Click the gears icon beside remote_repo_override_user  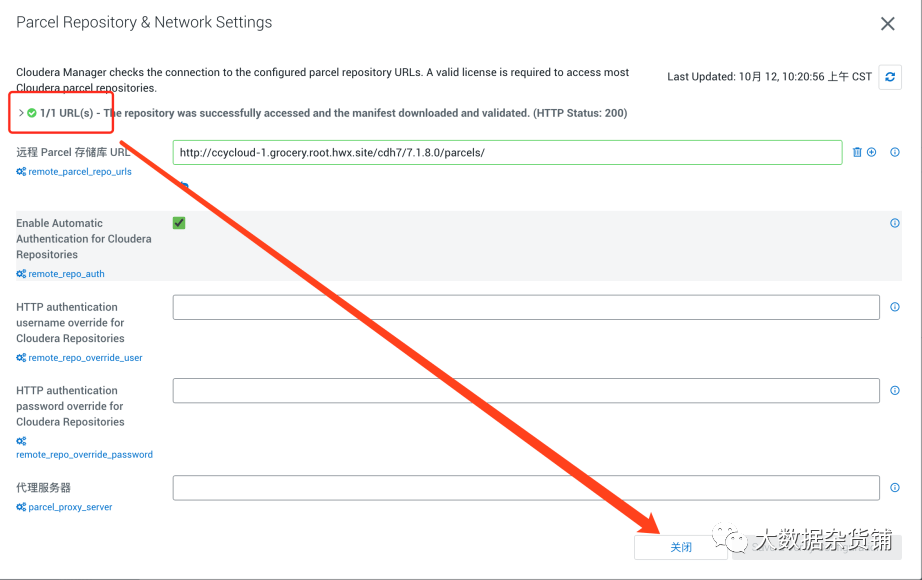point(21,358)
